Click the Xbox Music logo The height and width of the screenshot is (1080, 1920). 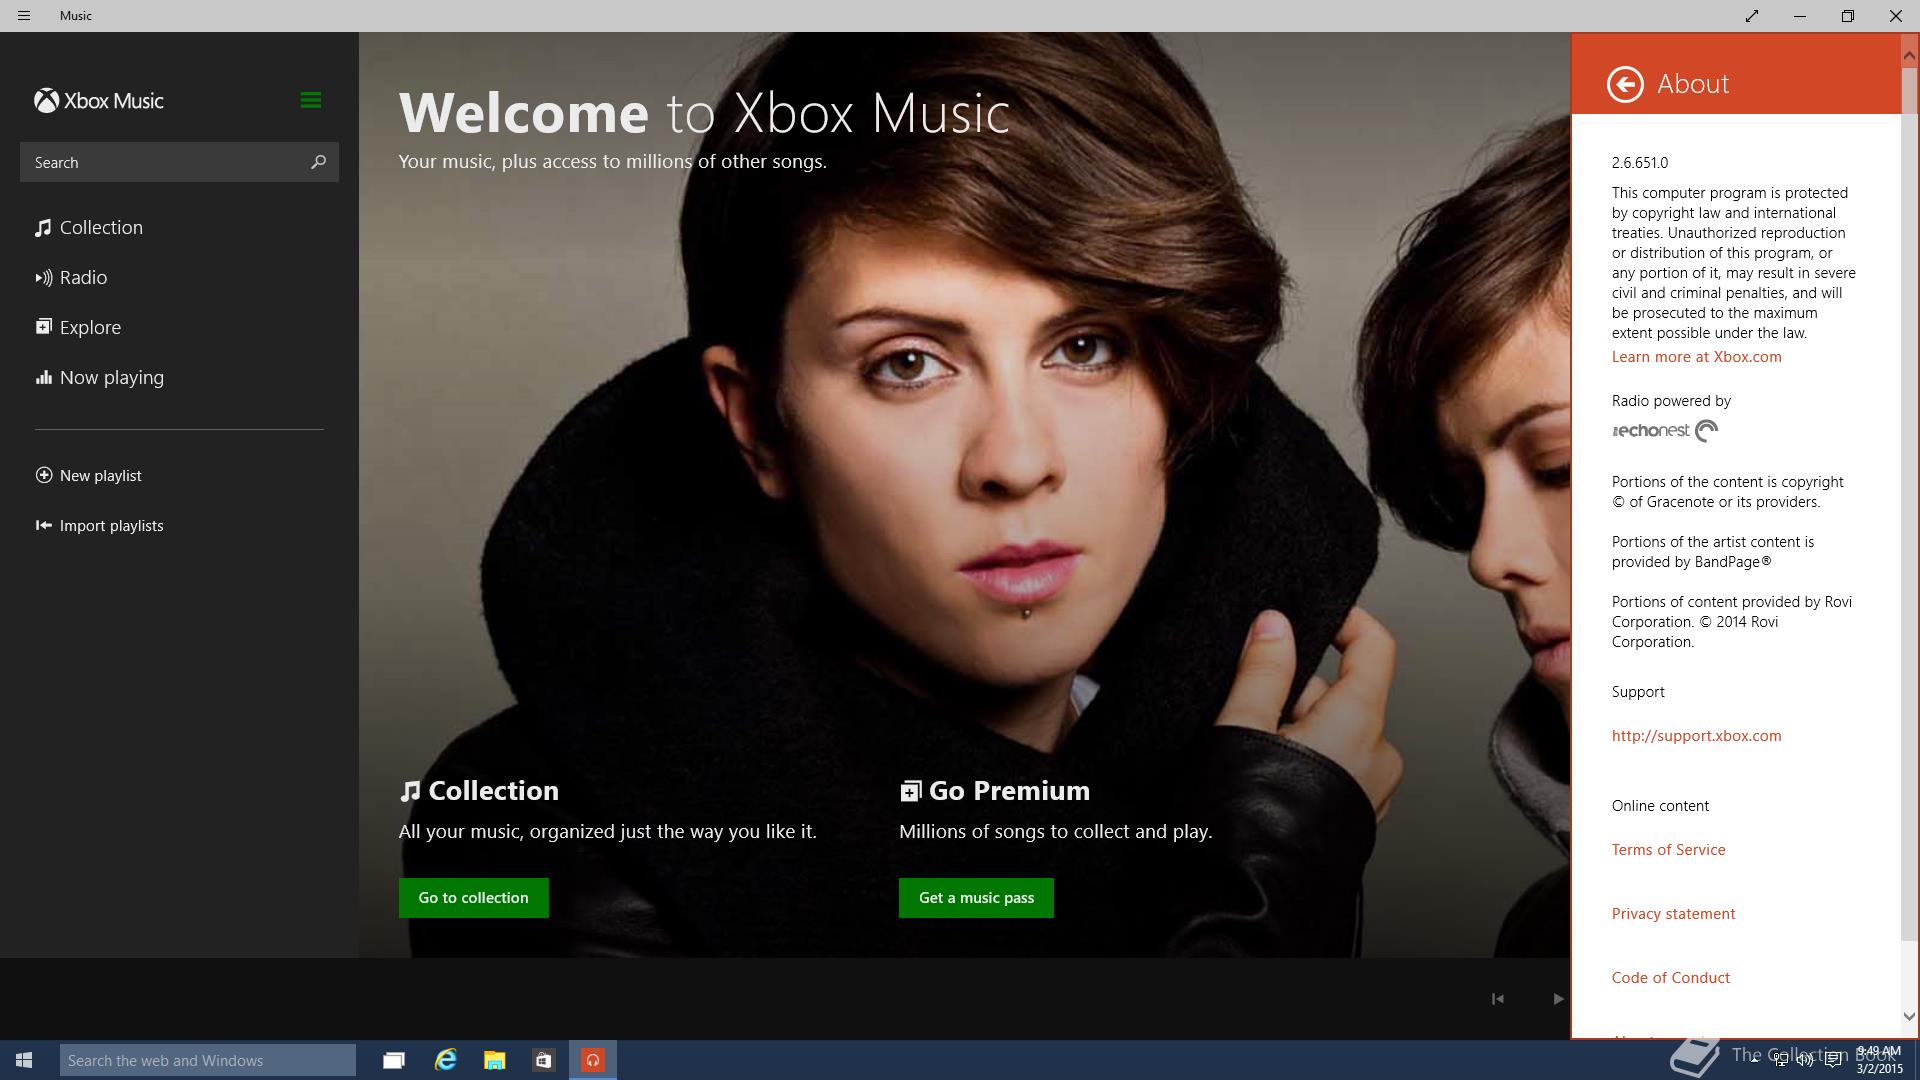99,101
